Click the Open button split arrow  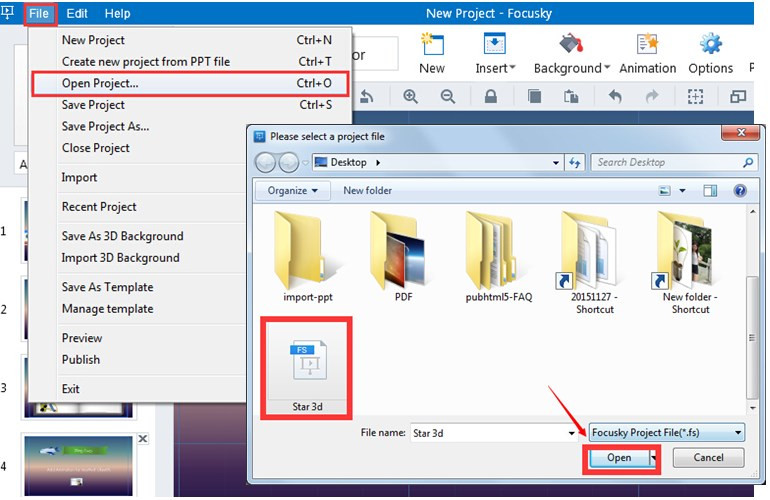653,458
